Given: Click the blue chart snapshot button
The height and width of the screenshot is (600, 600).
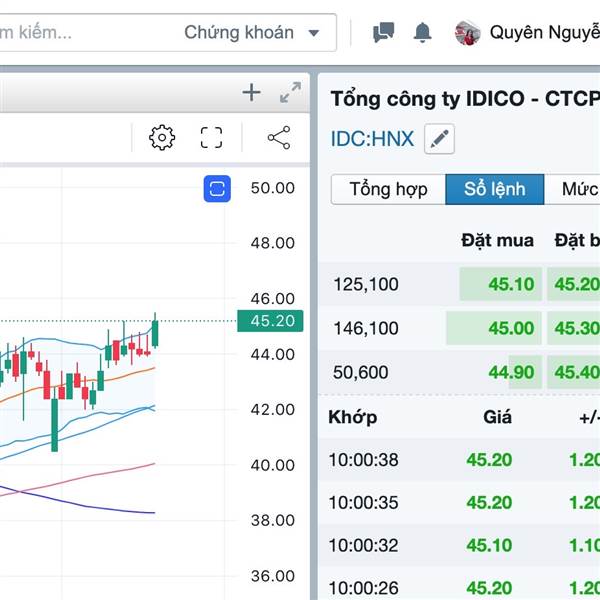Looking at the screenshot, I should tap(217, 189).
